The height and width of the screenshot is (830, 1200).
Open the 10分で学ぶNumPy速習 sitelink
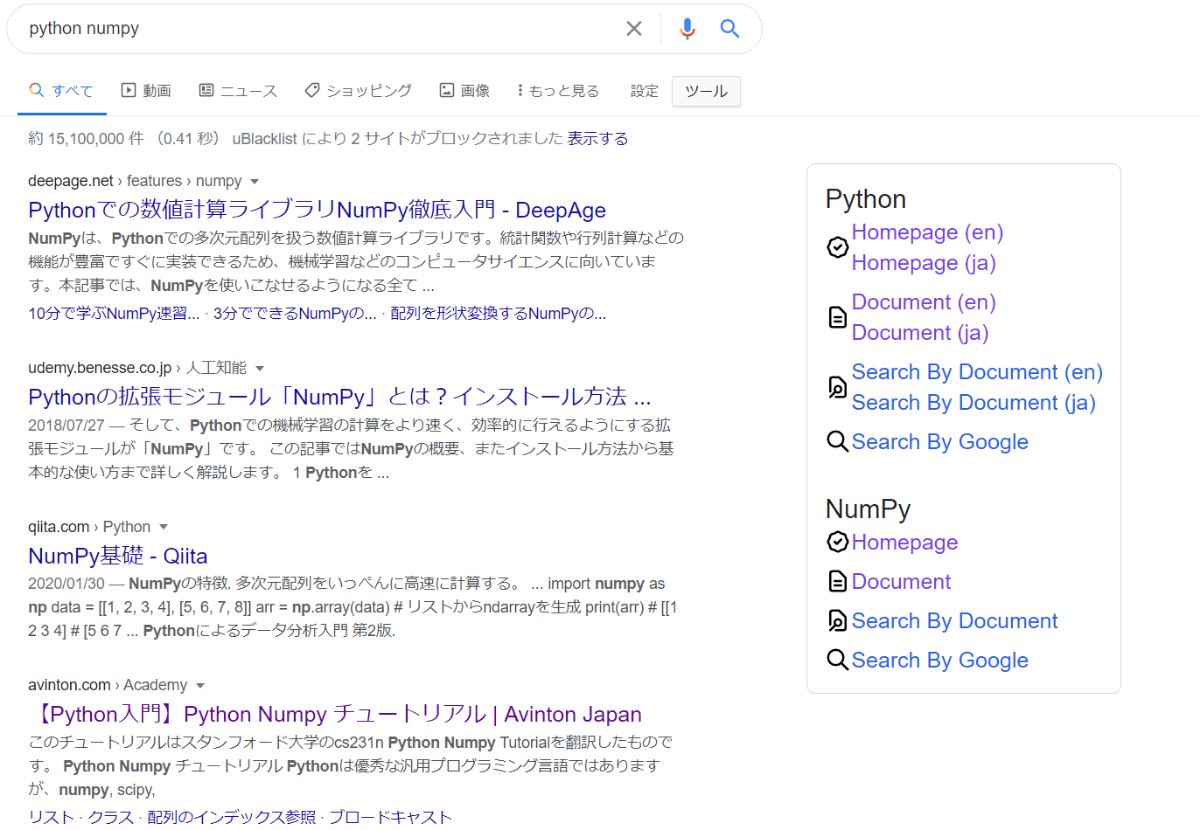(114, 313)
